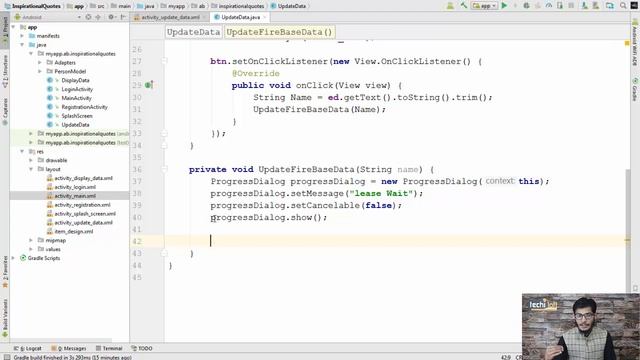Image resolution: width=640 pixels, height=360 pixels.
Task: Expand the mipmap folder
Action: point(31,240)
